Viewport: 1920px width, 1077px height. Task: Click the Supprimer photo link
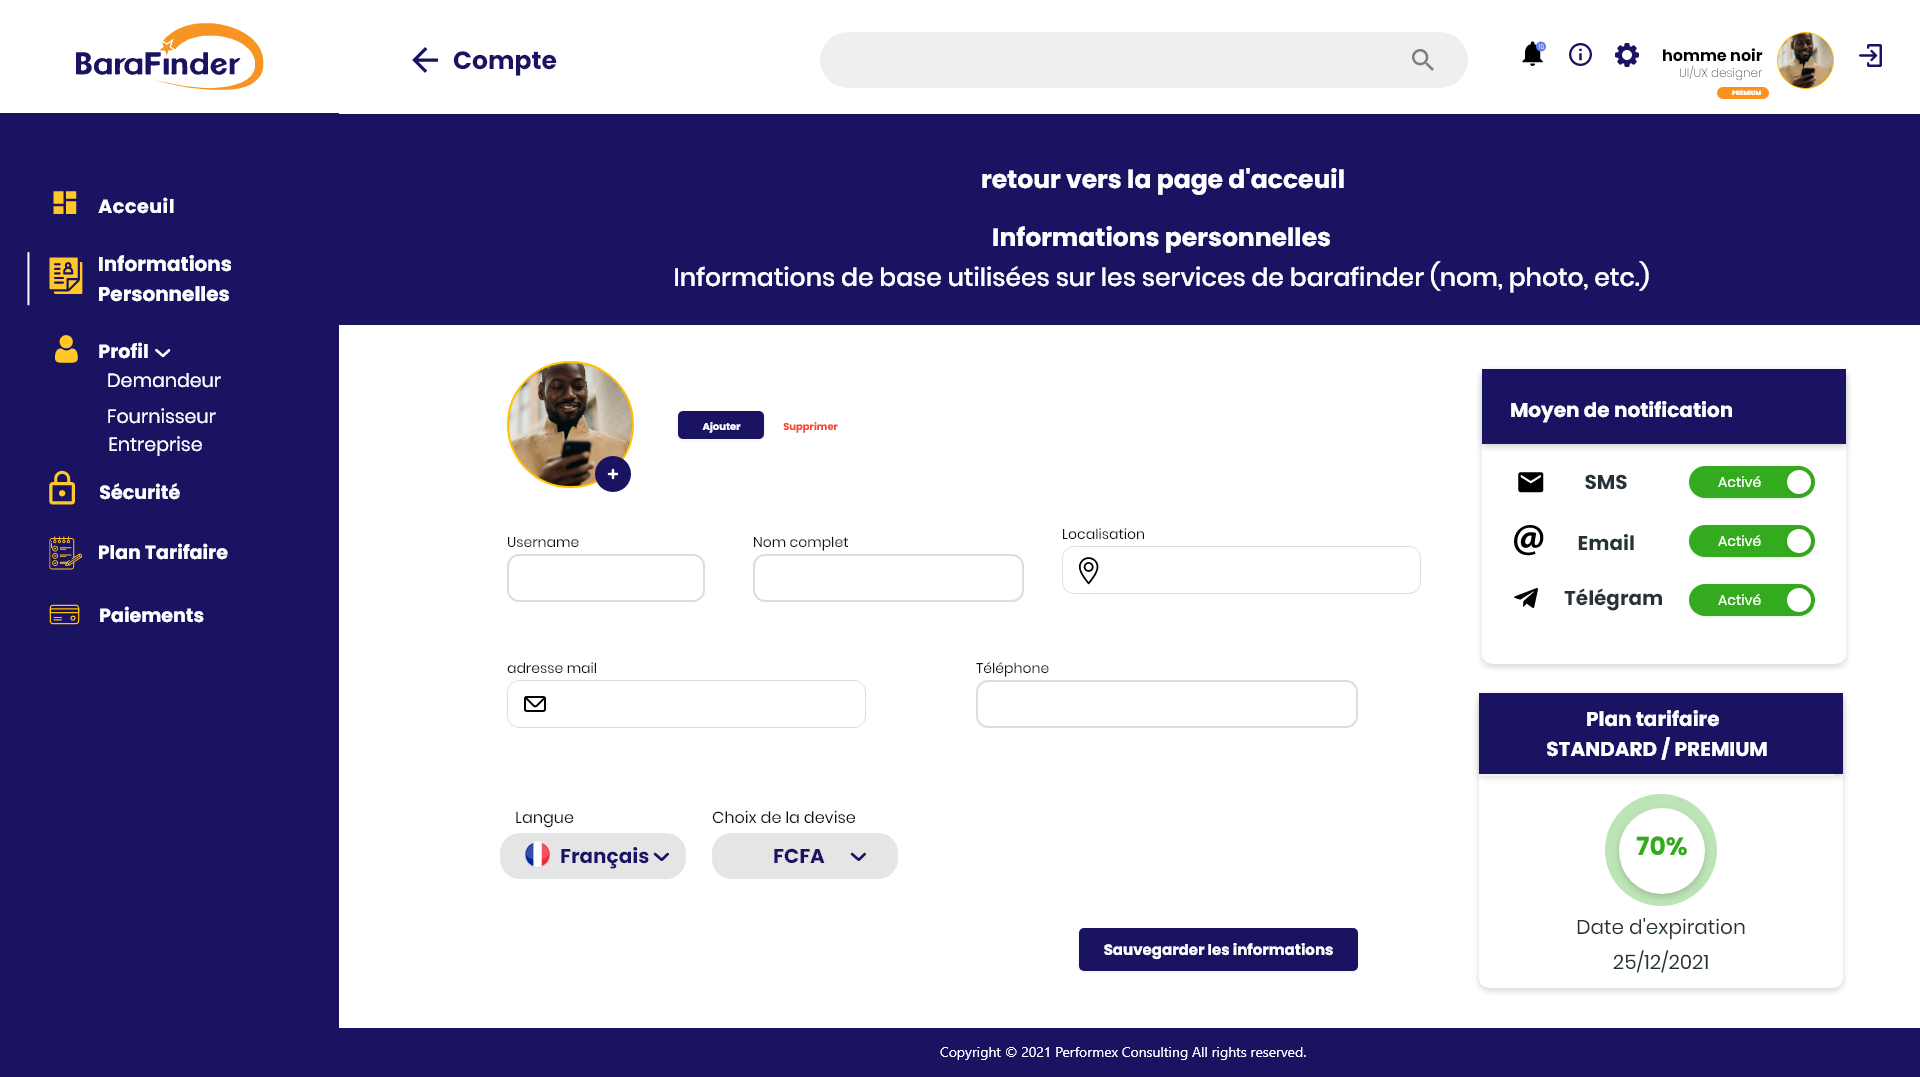click(810, 426)
